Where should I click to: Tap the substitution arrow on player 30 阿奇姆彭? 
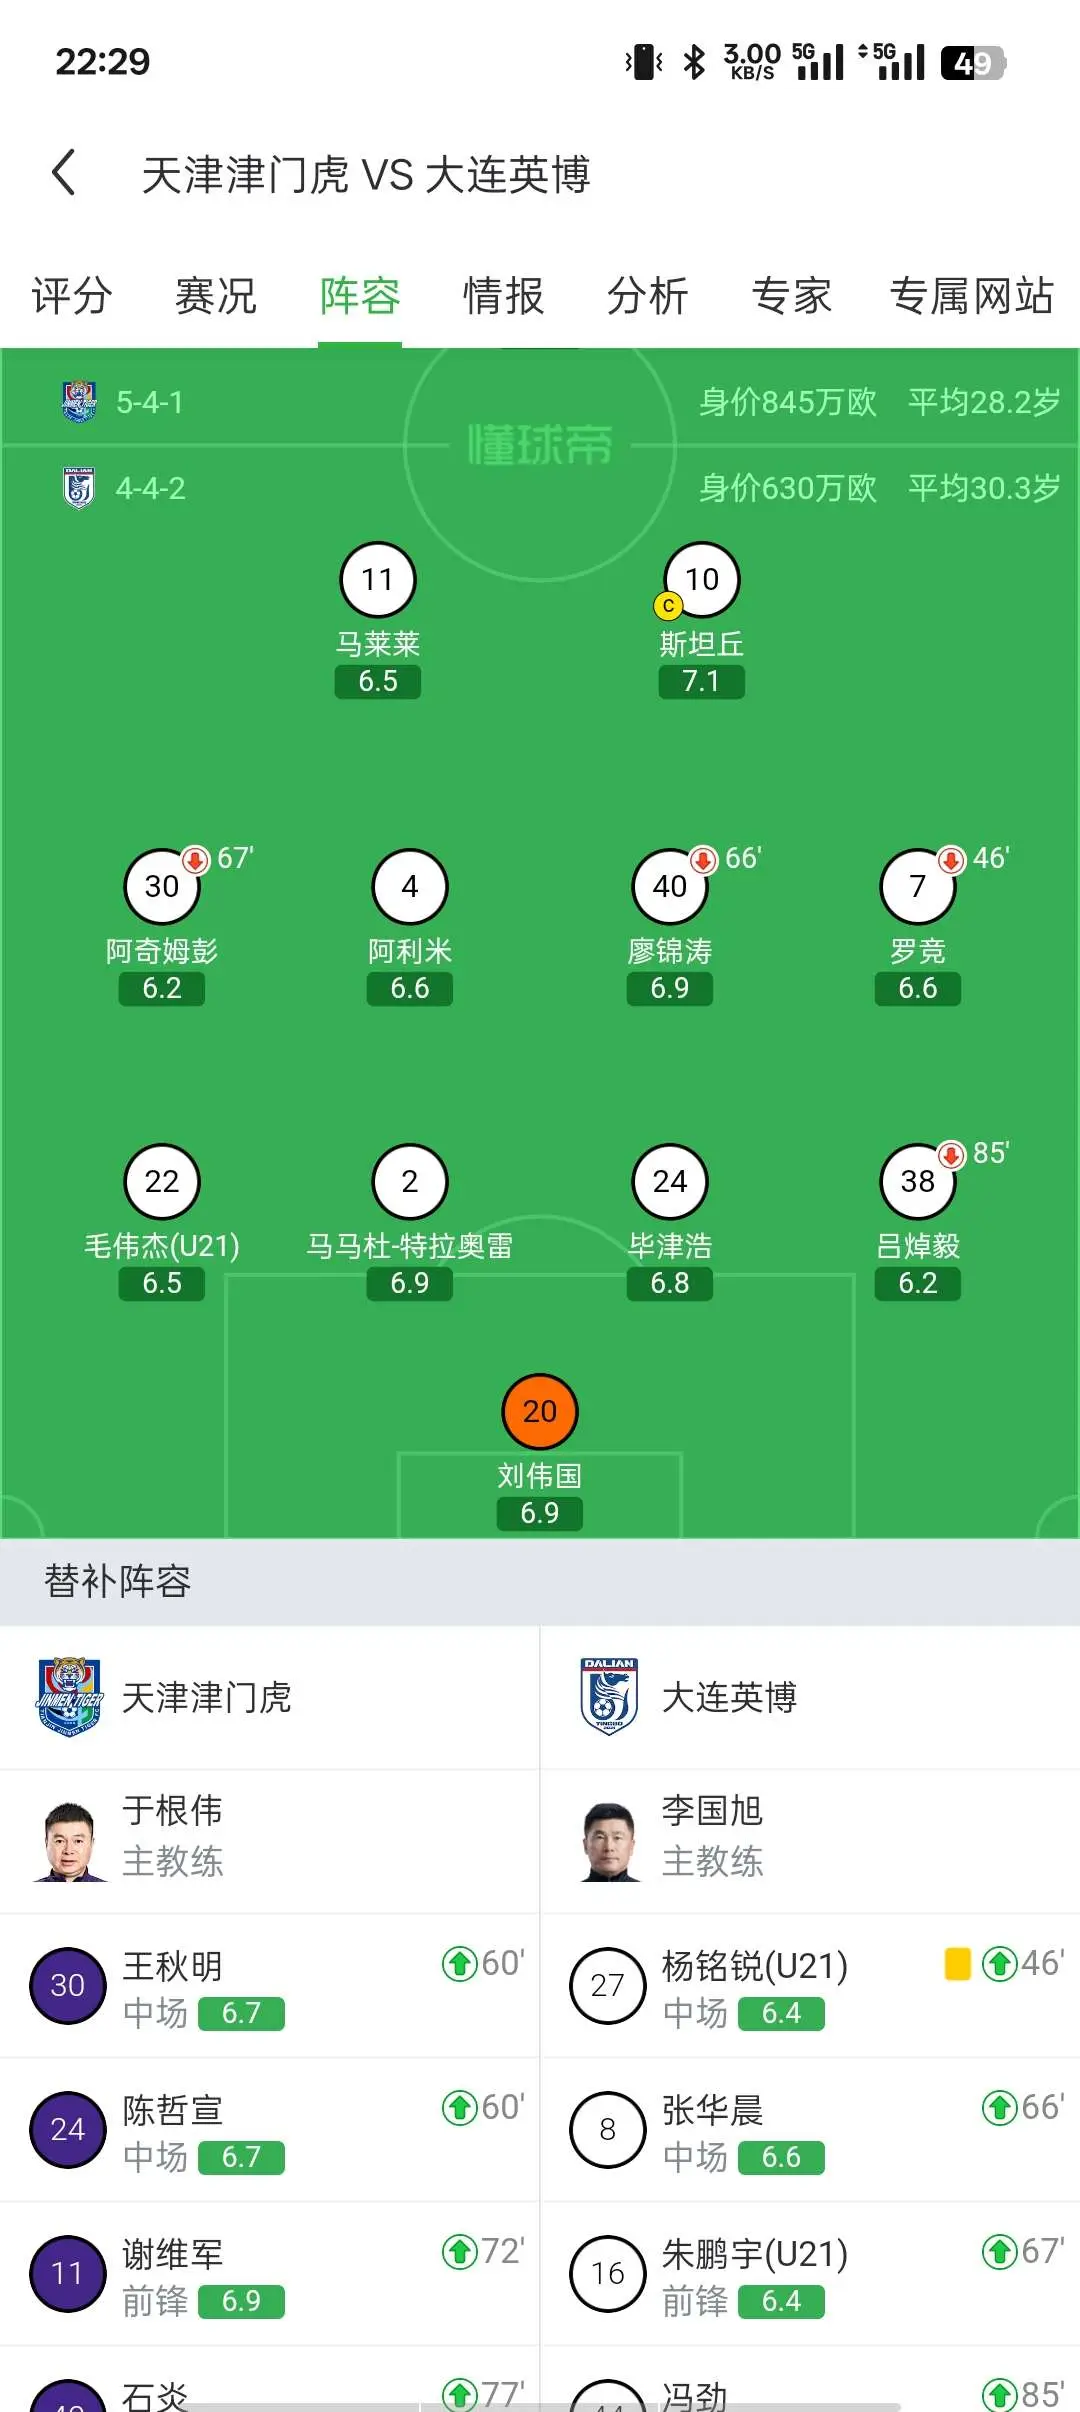pyautogui.click(x=195, y=859)
